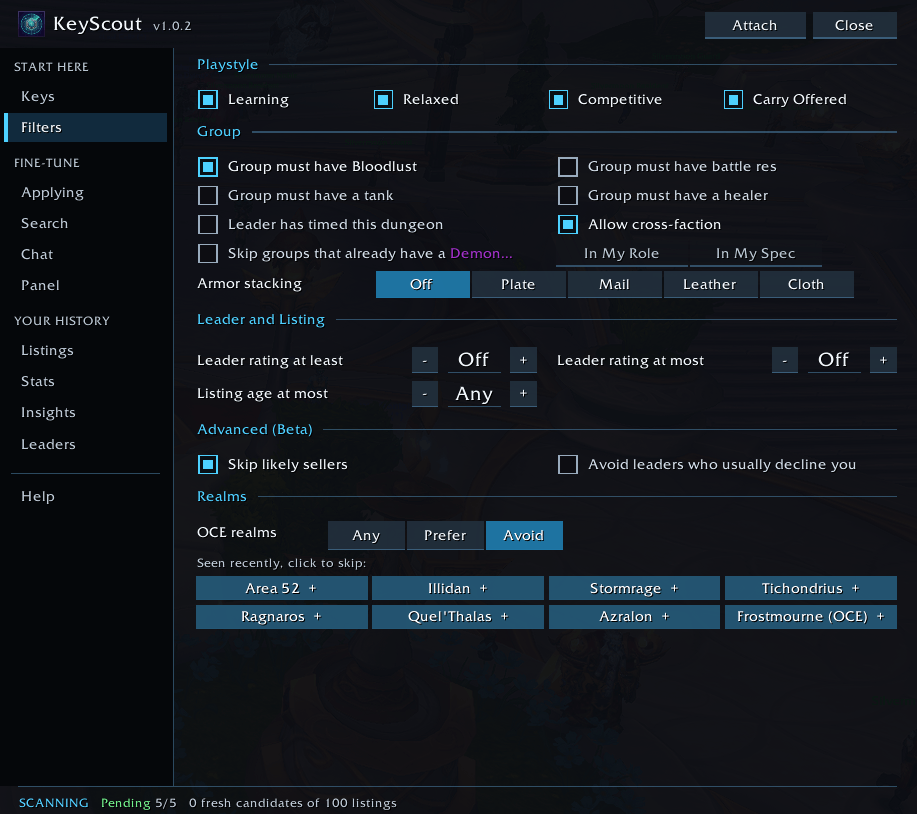Click the Listing age Any value field

[474, 394]
